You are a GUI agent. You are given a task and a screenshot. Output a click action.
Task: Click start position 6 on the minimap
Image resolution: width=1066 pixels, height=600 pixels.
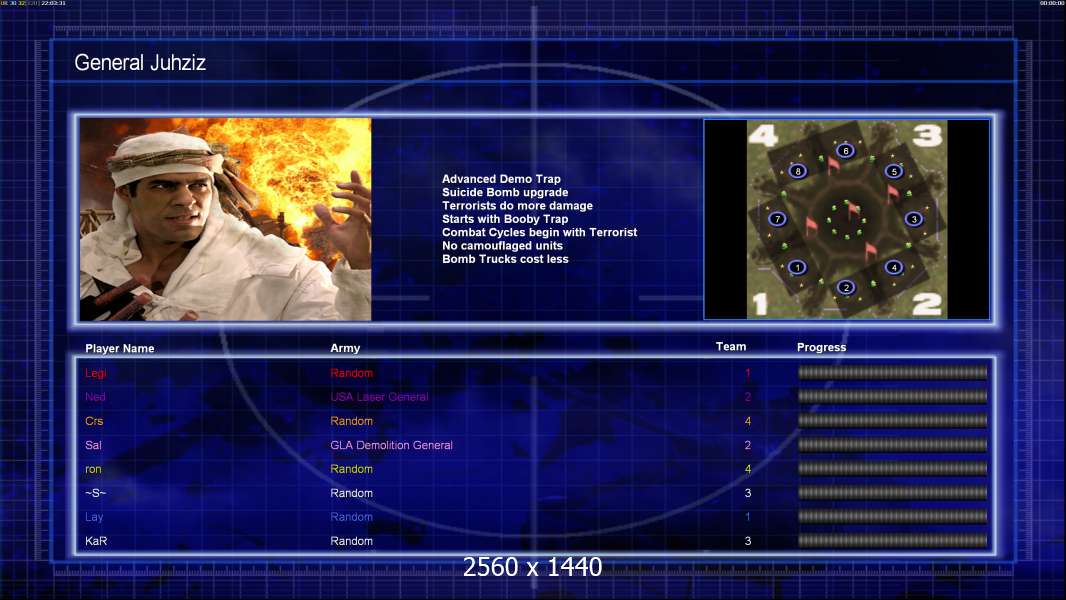tap(845, 151)
